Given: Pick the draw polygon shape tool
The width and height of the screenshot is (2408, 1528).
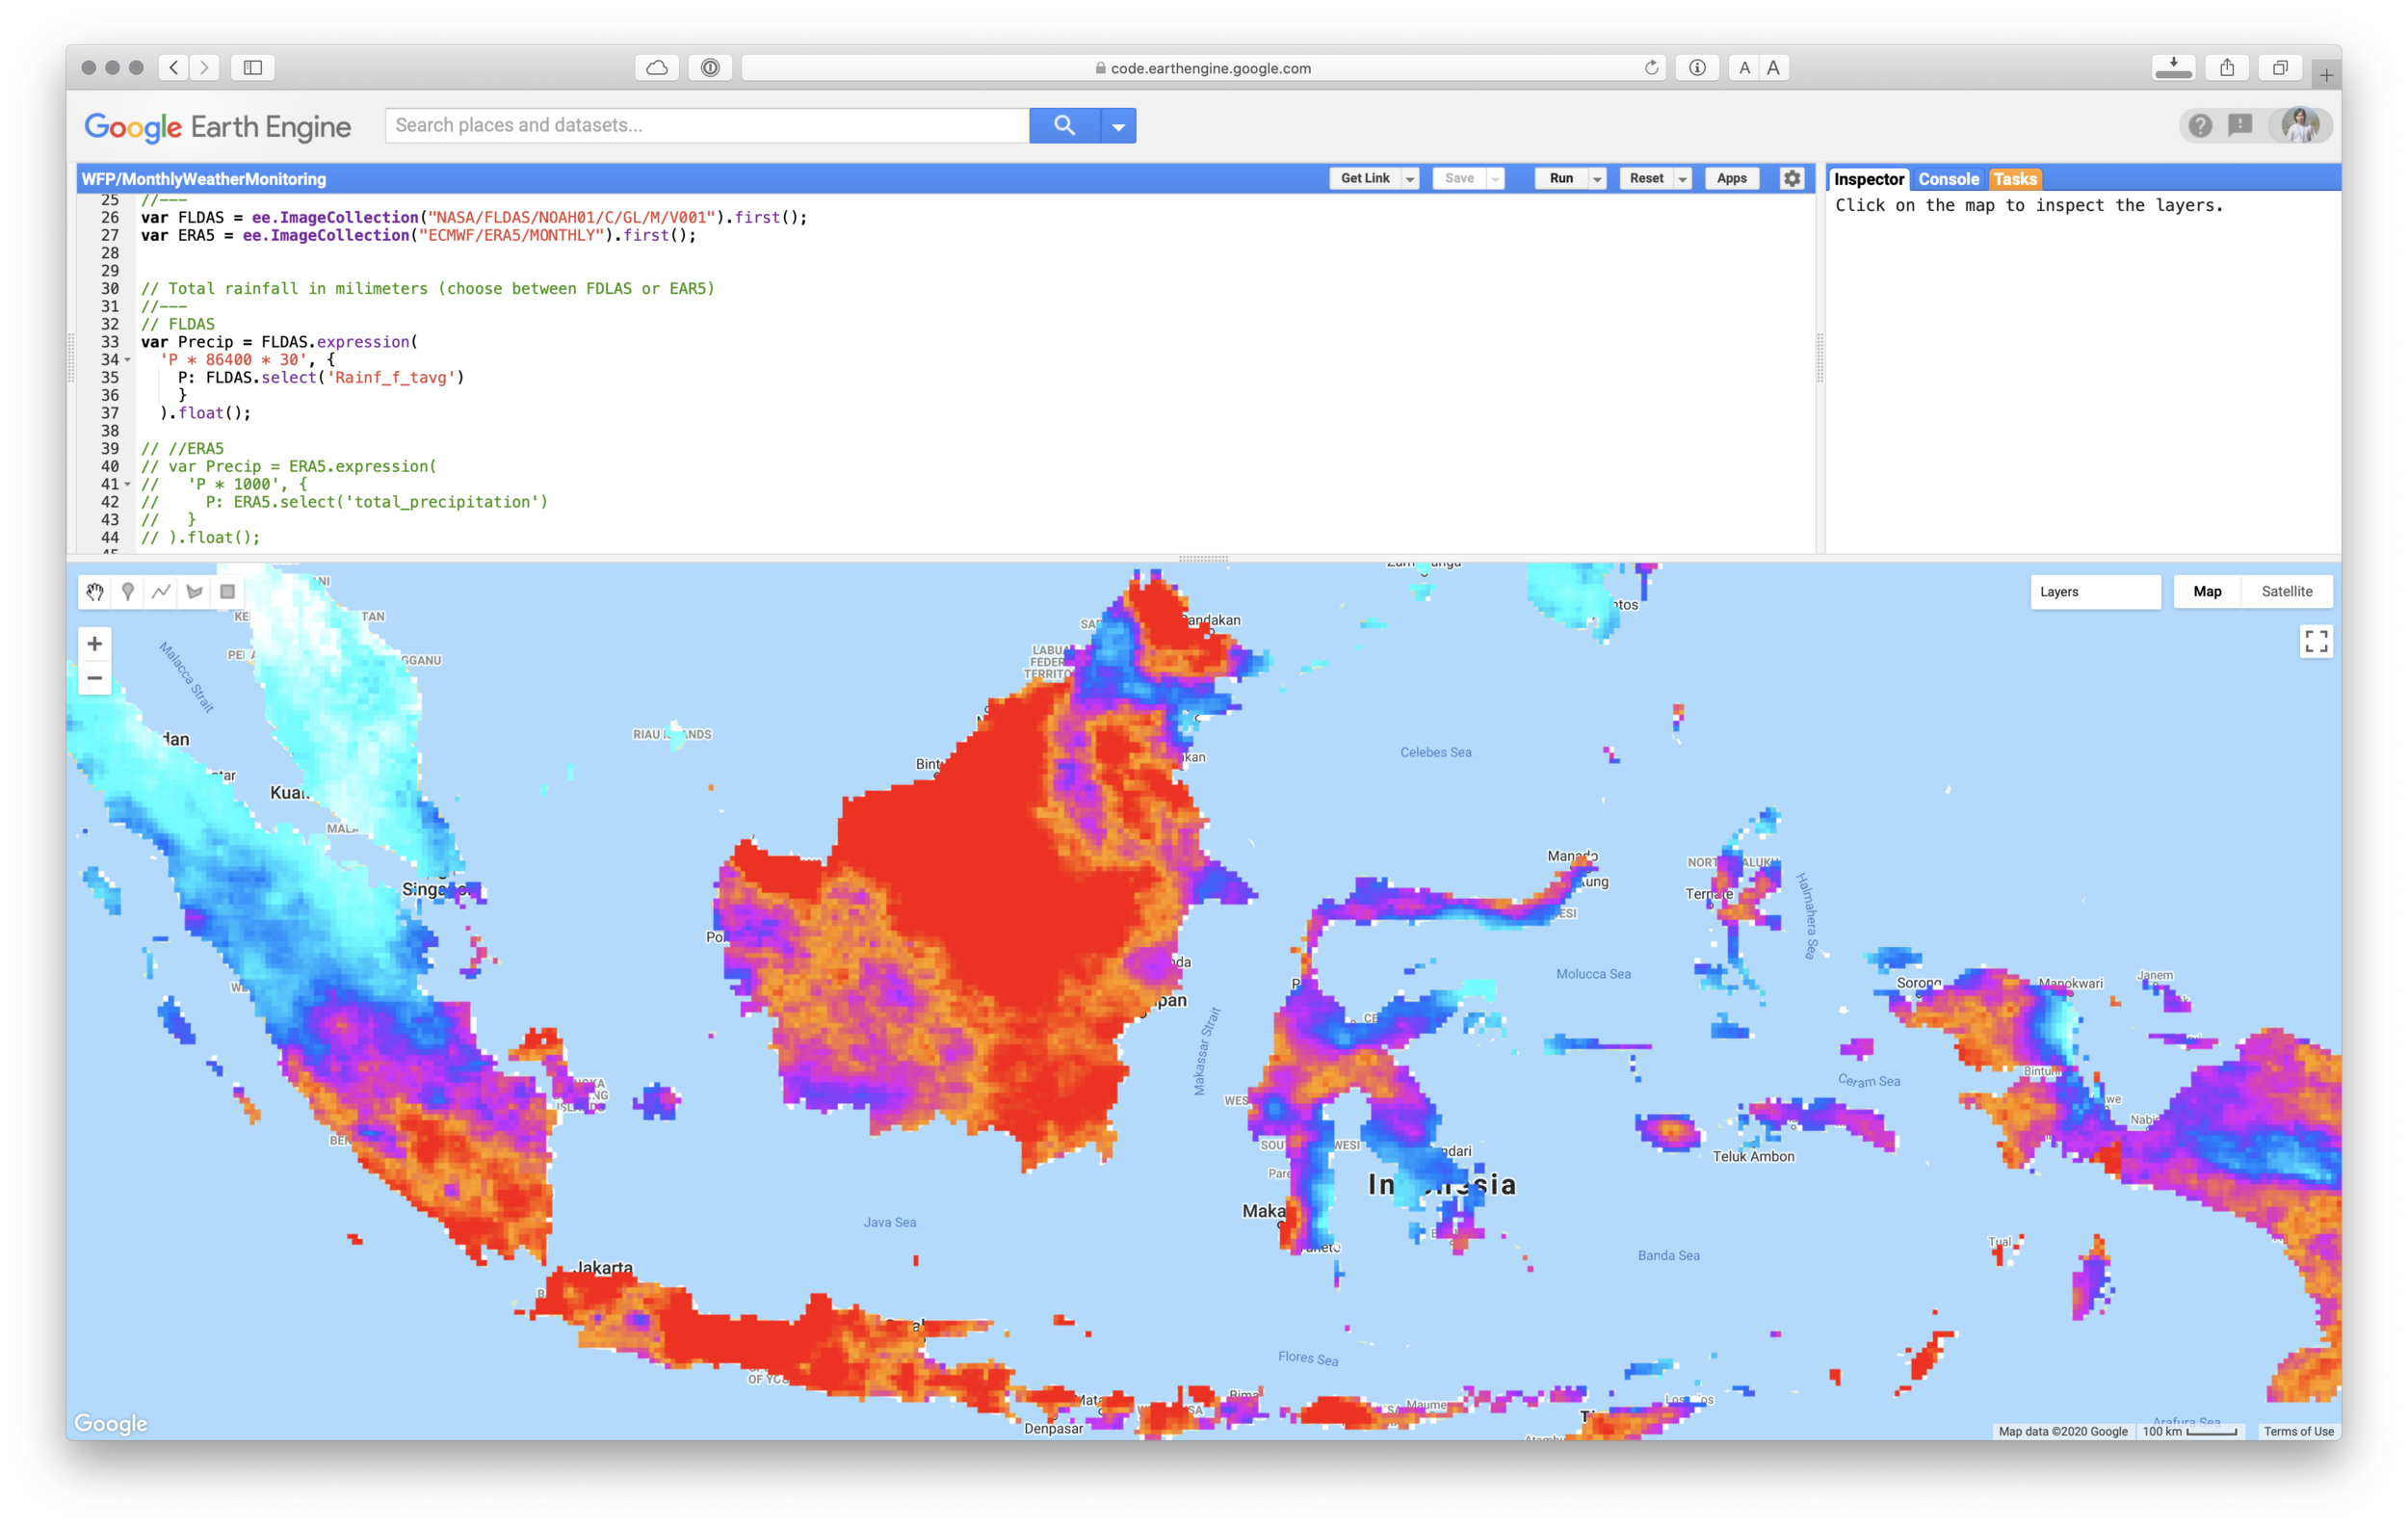Looking at the screenshot, I should (x=195, y=592).
